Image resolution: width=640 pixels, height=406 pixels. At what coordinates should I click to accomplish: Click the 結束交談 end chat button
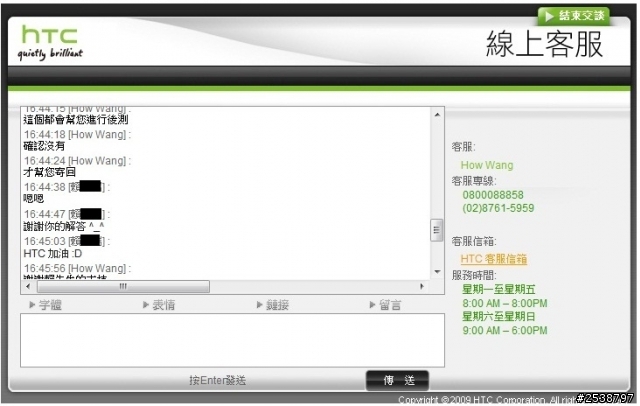(573, 16)
